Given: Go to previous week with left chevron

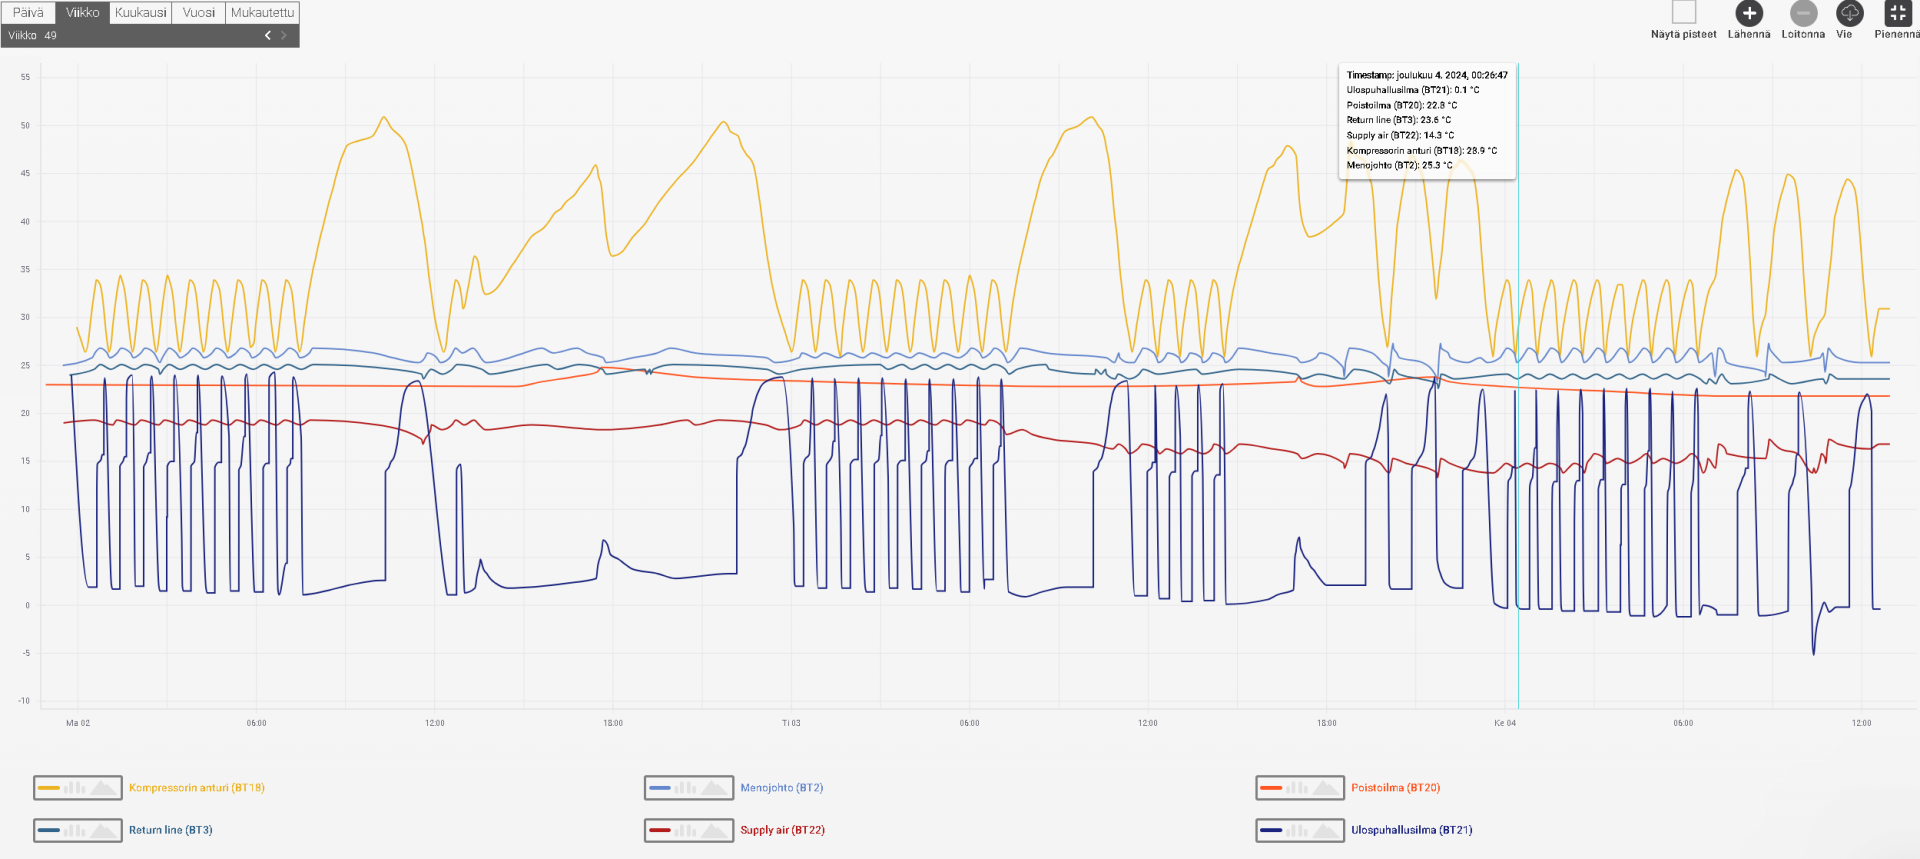Looking at the screenshot, I should [x=267, y=35].
